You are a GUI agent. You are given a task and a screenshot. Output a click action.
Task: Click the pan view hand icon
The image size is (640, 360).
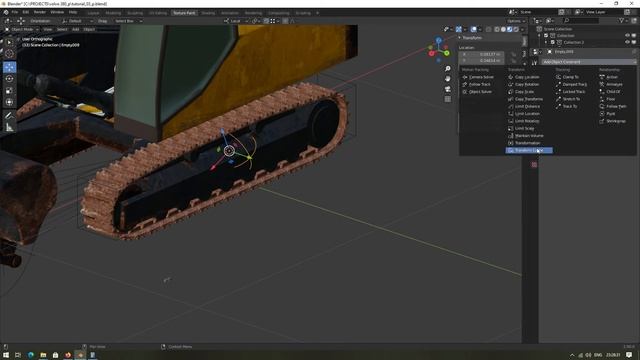(448, 79)
